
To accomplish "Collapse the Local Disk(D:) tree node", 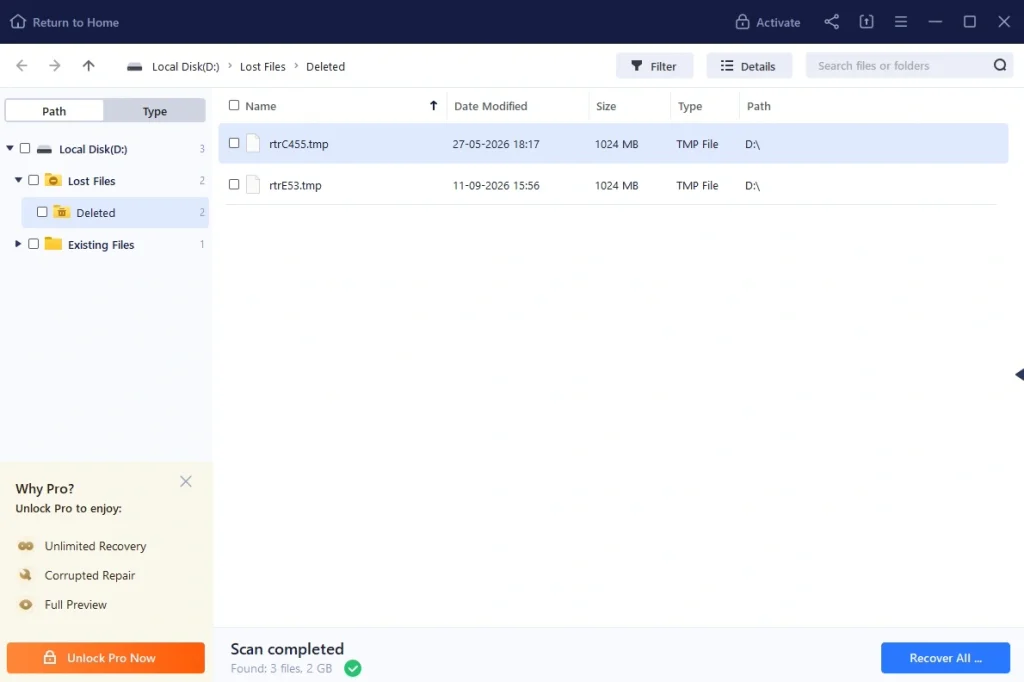I will point(10,148).
